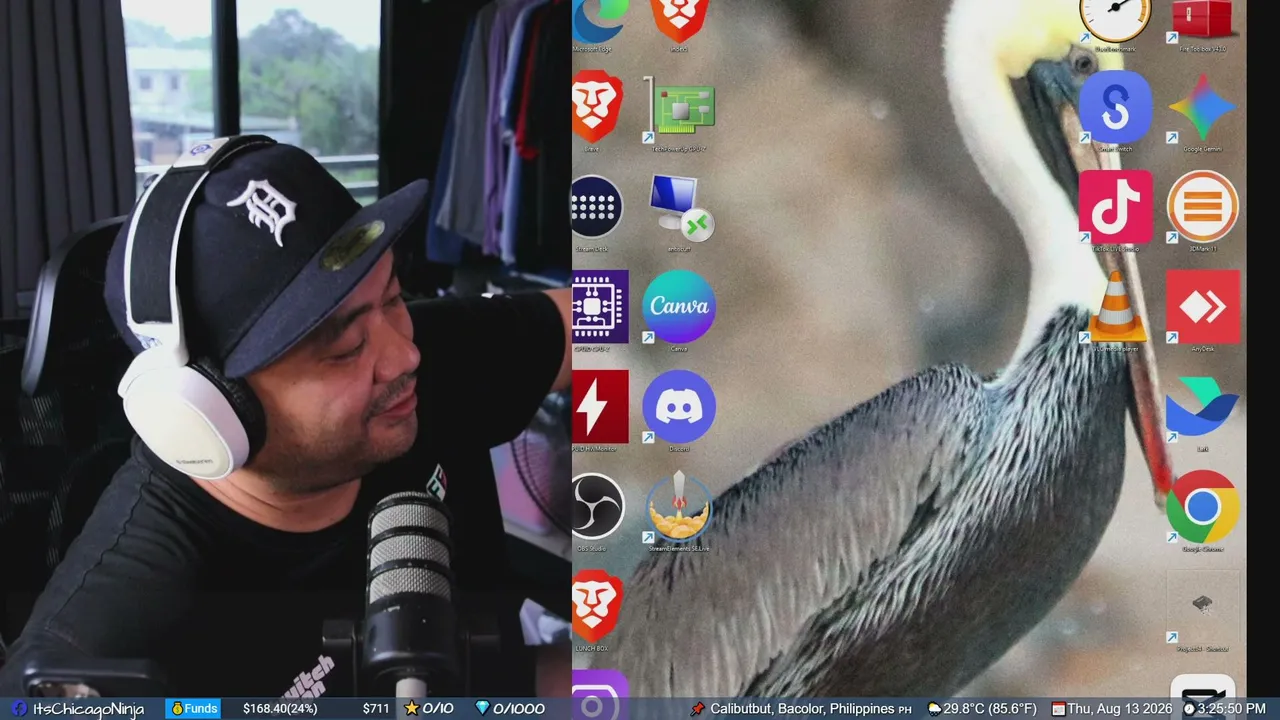Launch the CPUID CPU-Z shortcut

(600, 309)
